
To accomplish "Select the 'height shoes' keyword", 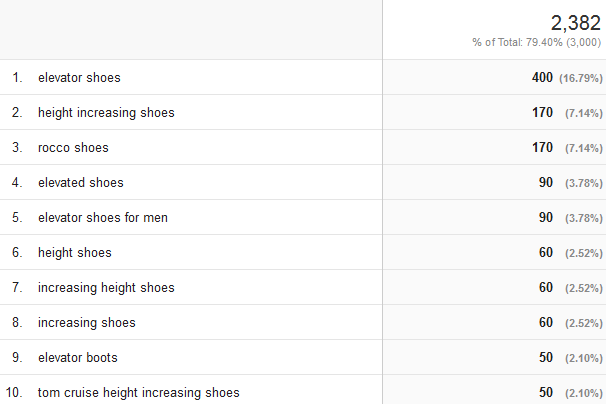I will (75, 252).
